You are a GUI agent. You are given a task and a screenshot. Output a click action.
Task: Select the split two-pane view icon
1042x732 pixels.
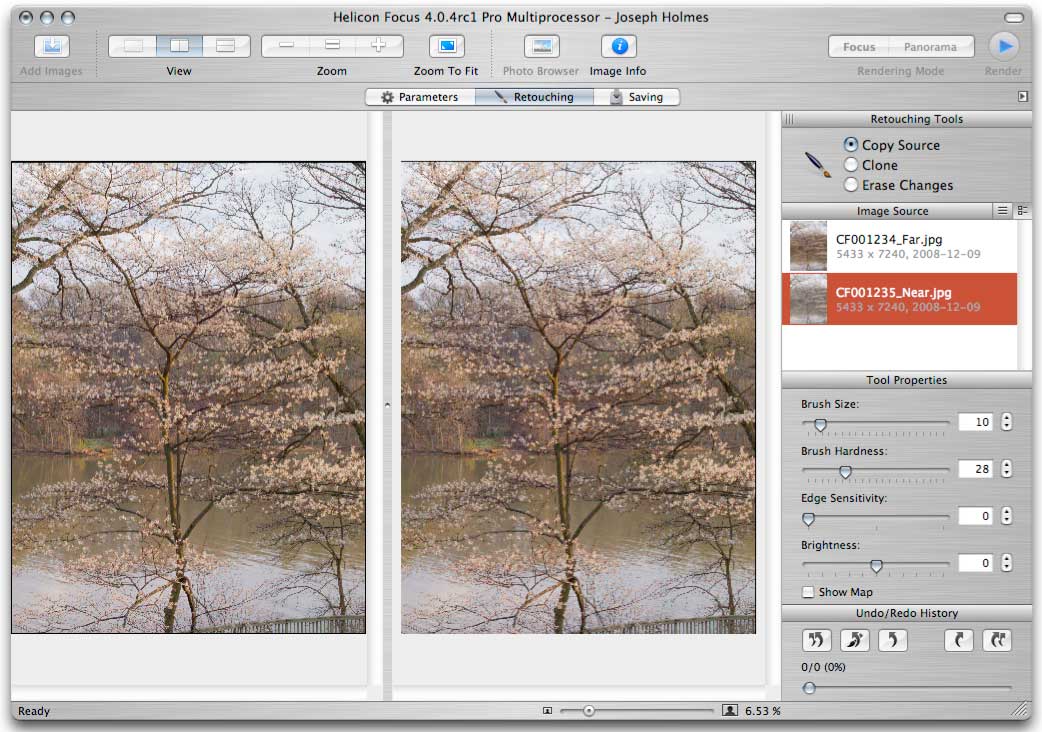coord(179,46)
